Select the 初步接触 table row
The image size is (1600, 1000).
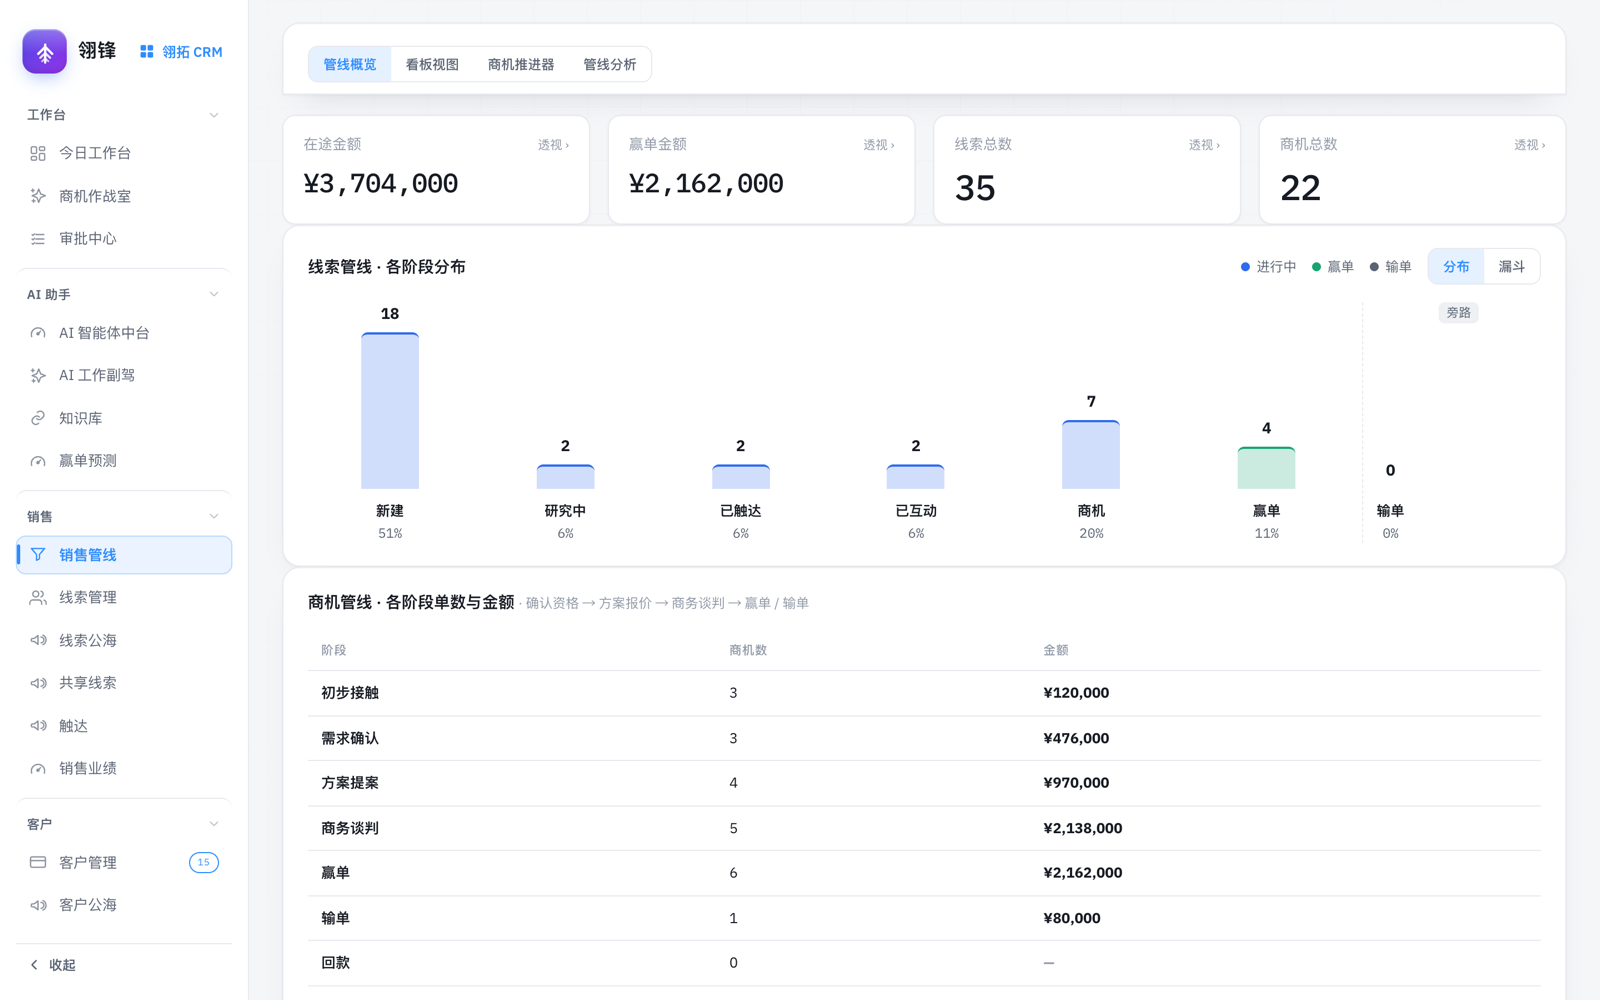(924, 693)
